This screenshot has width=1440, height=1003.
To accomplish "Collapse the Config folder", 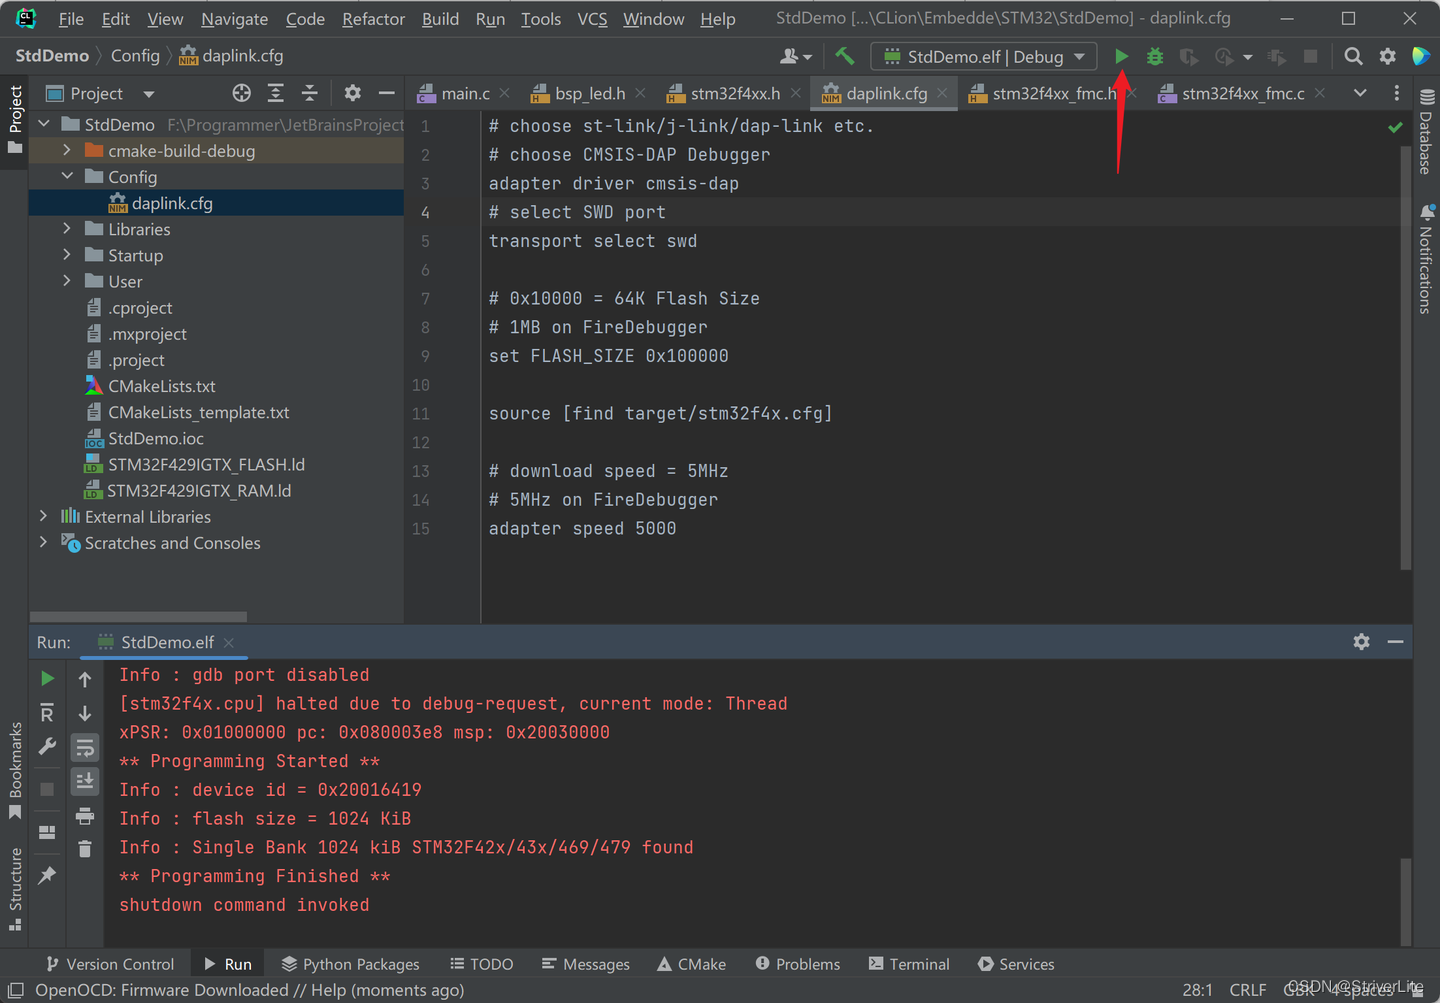I will pos(67,176).
